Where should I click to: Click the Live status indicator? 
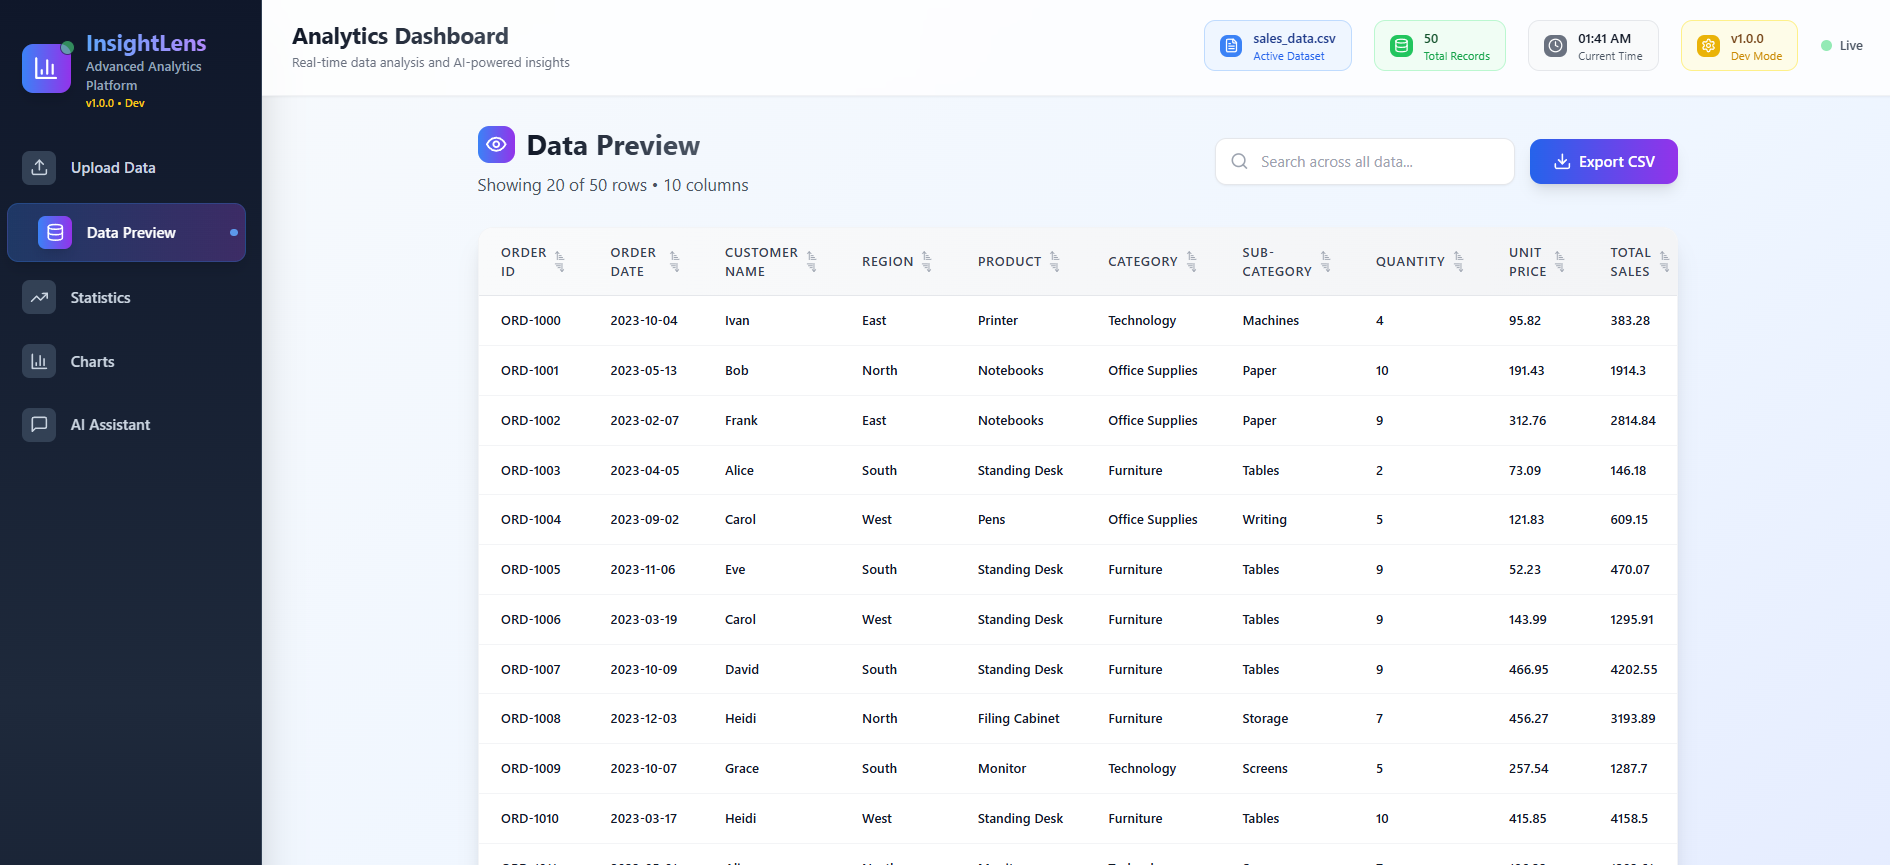point(1841,46)
